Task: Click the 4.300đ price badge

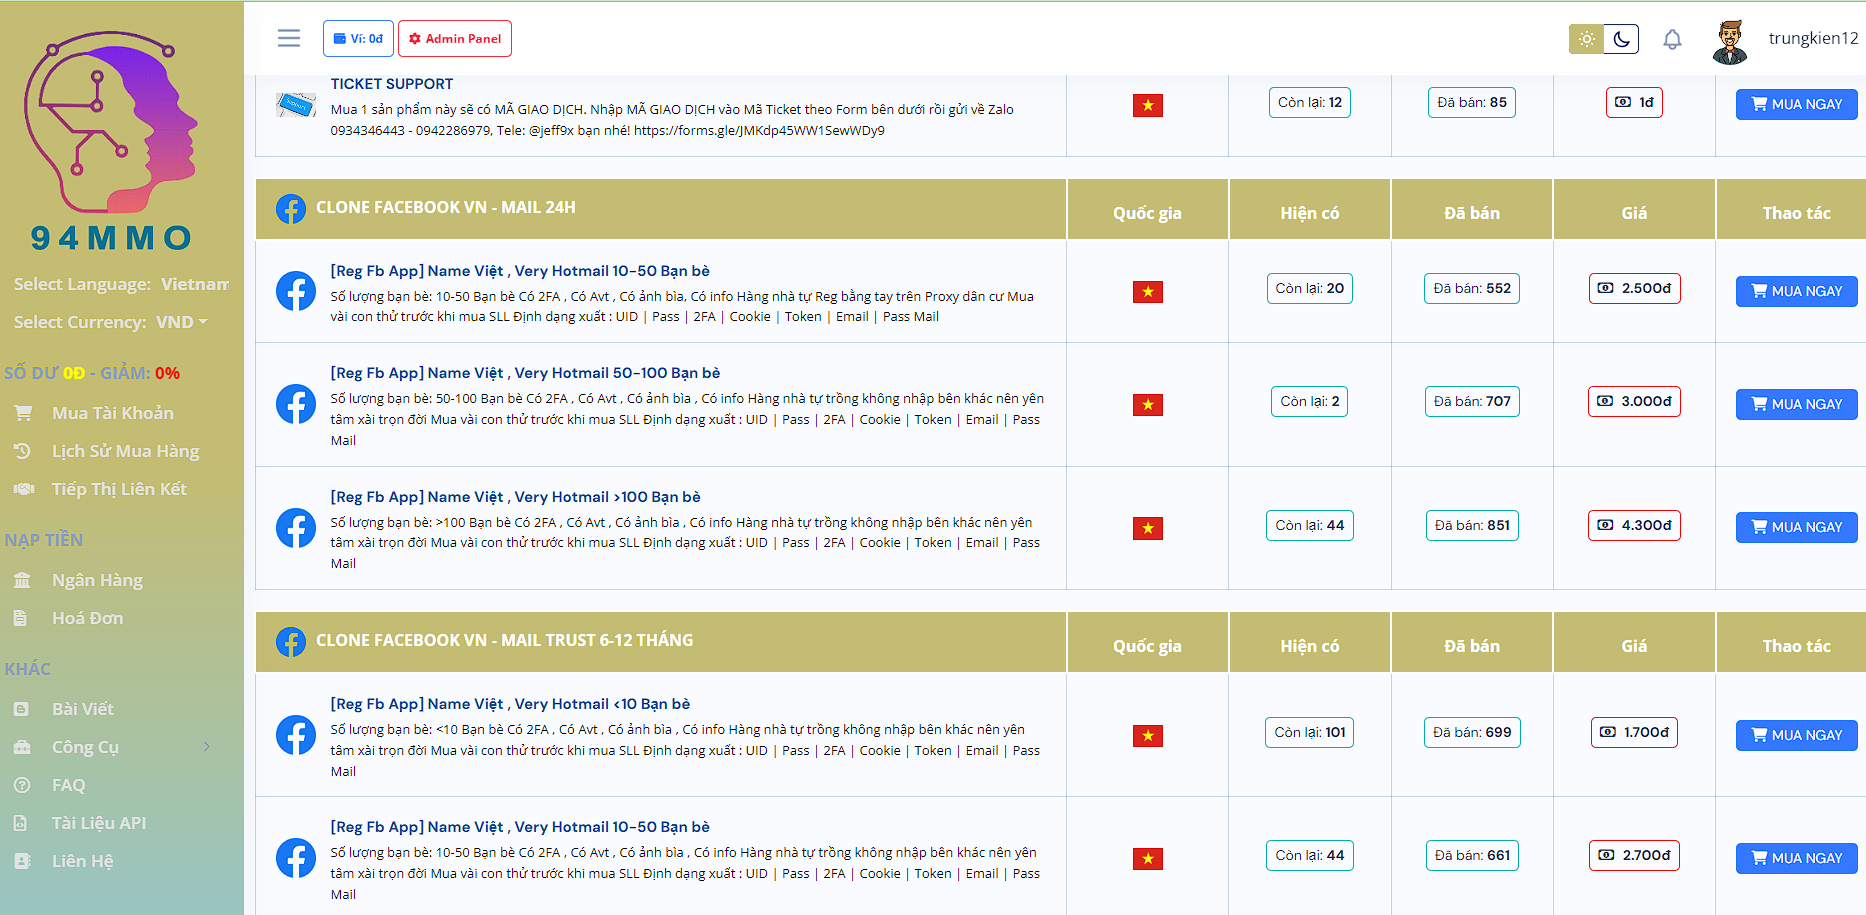Action: coord(1634,525)
